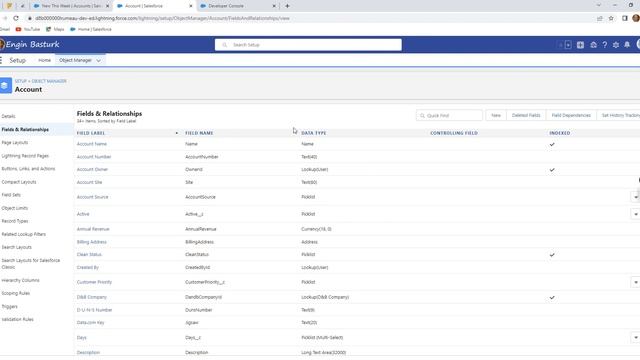640x360 pixels.
Task: Close the New This Week Accounts tab
Action: pyautogui.click(x=107, y=6)
